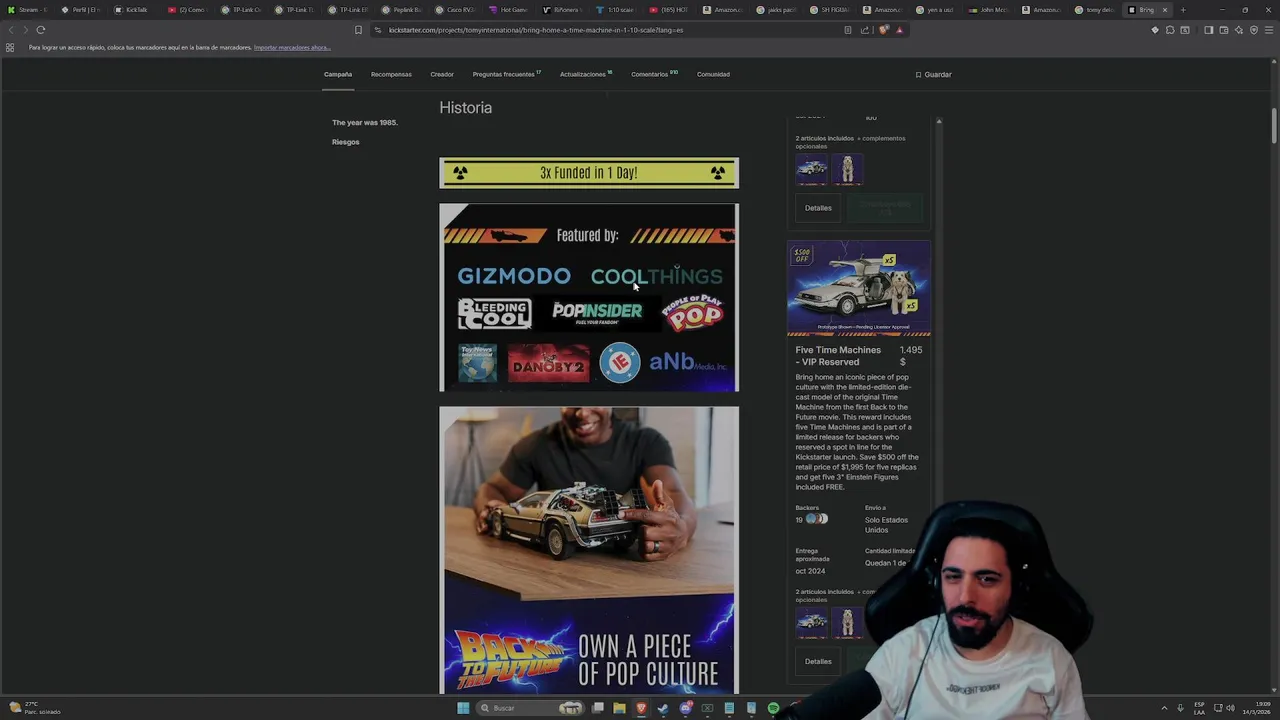1280x720 pixels.
Task: Open the Actualizaciones tab
Action: pos(586,74)
